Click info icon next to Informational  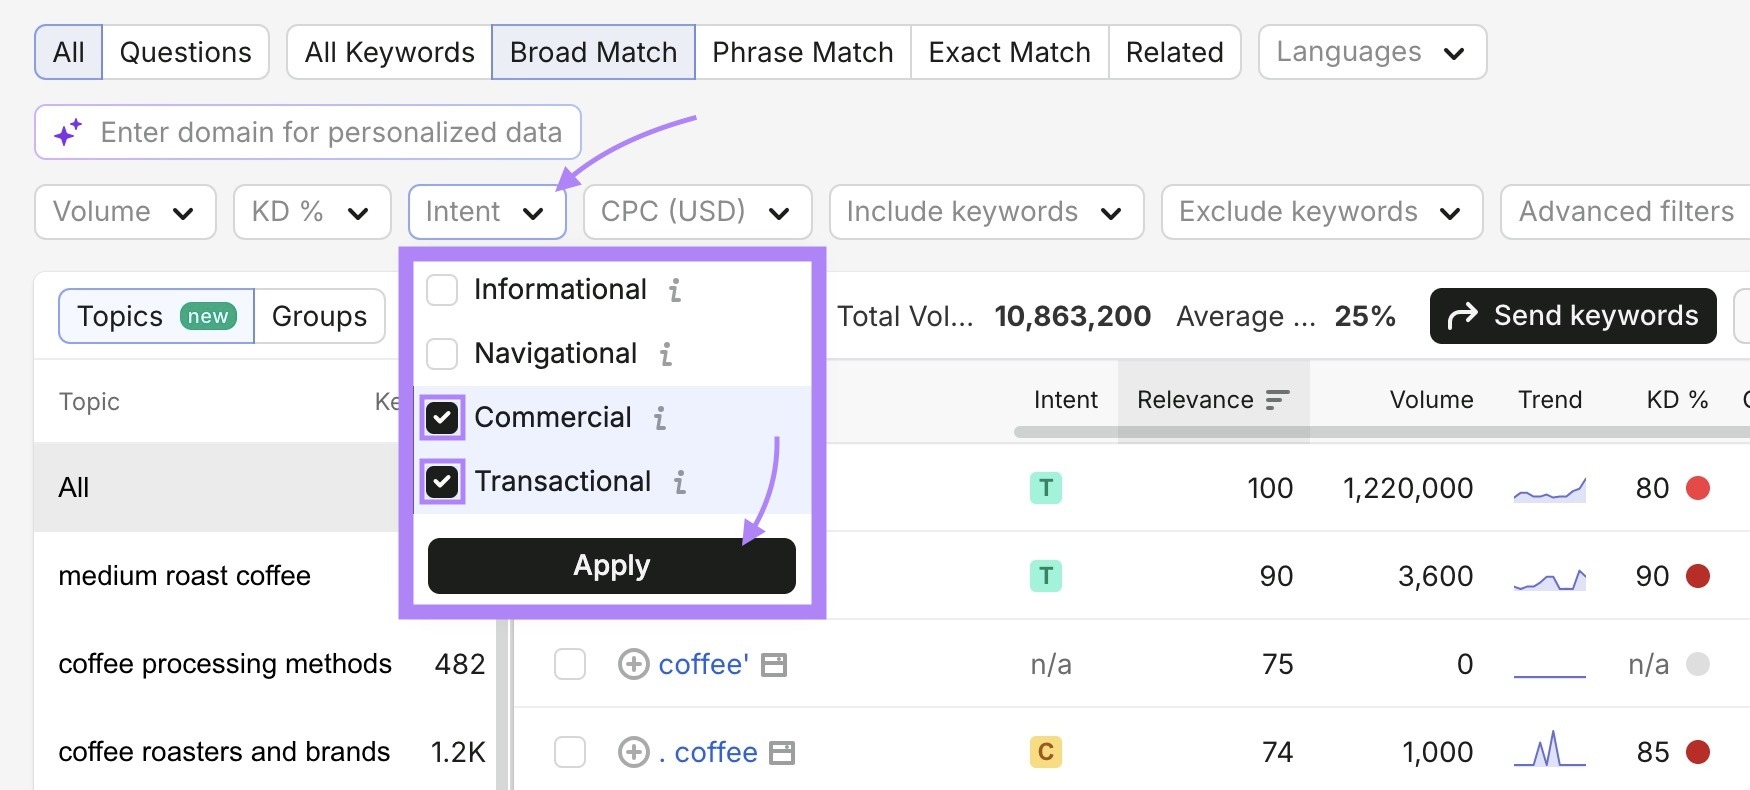point(675,290)
